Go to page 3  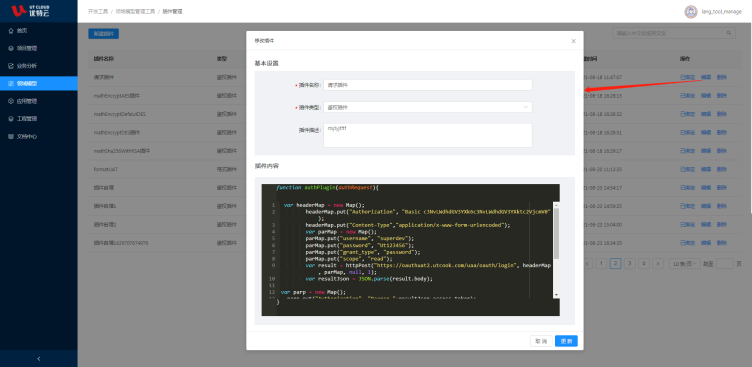click(x=630, y=263)
